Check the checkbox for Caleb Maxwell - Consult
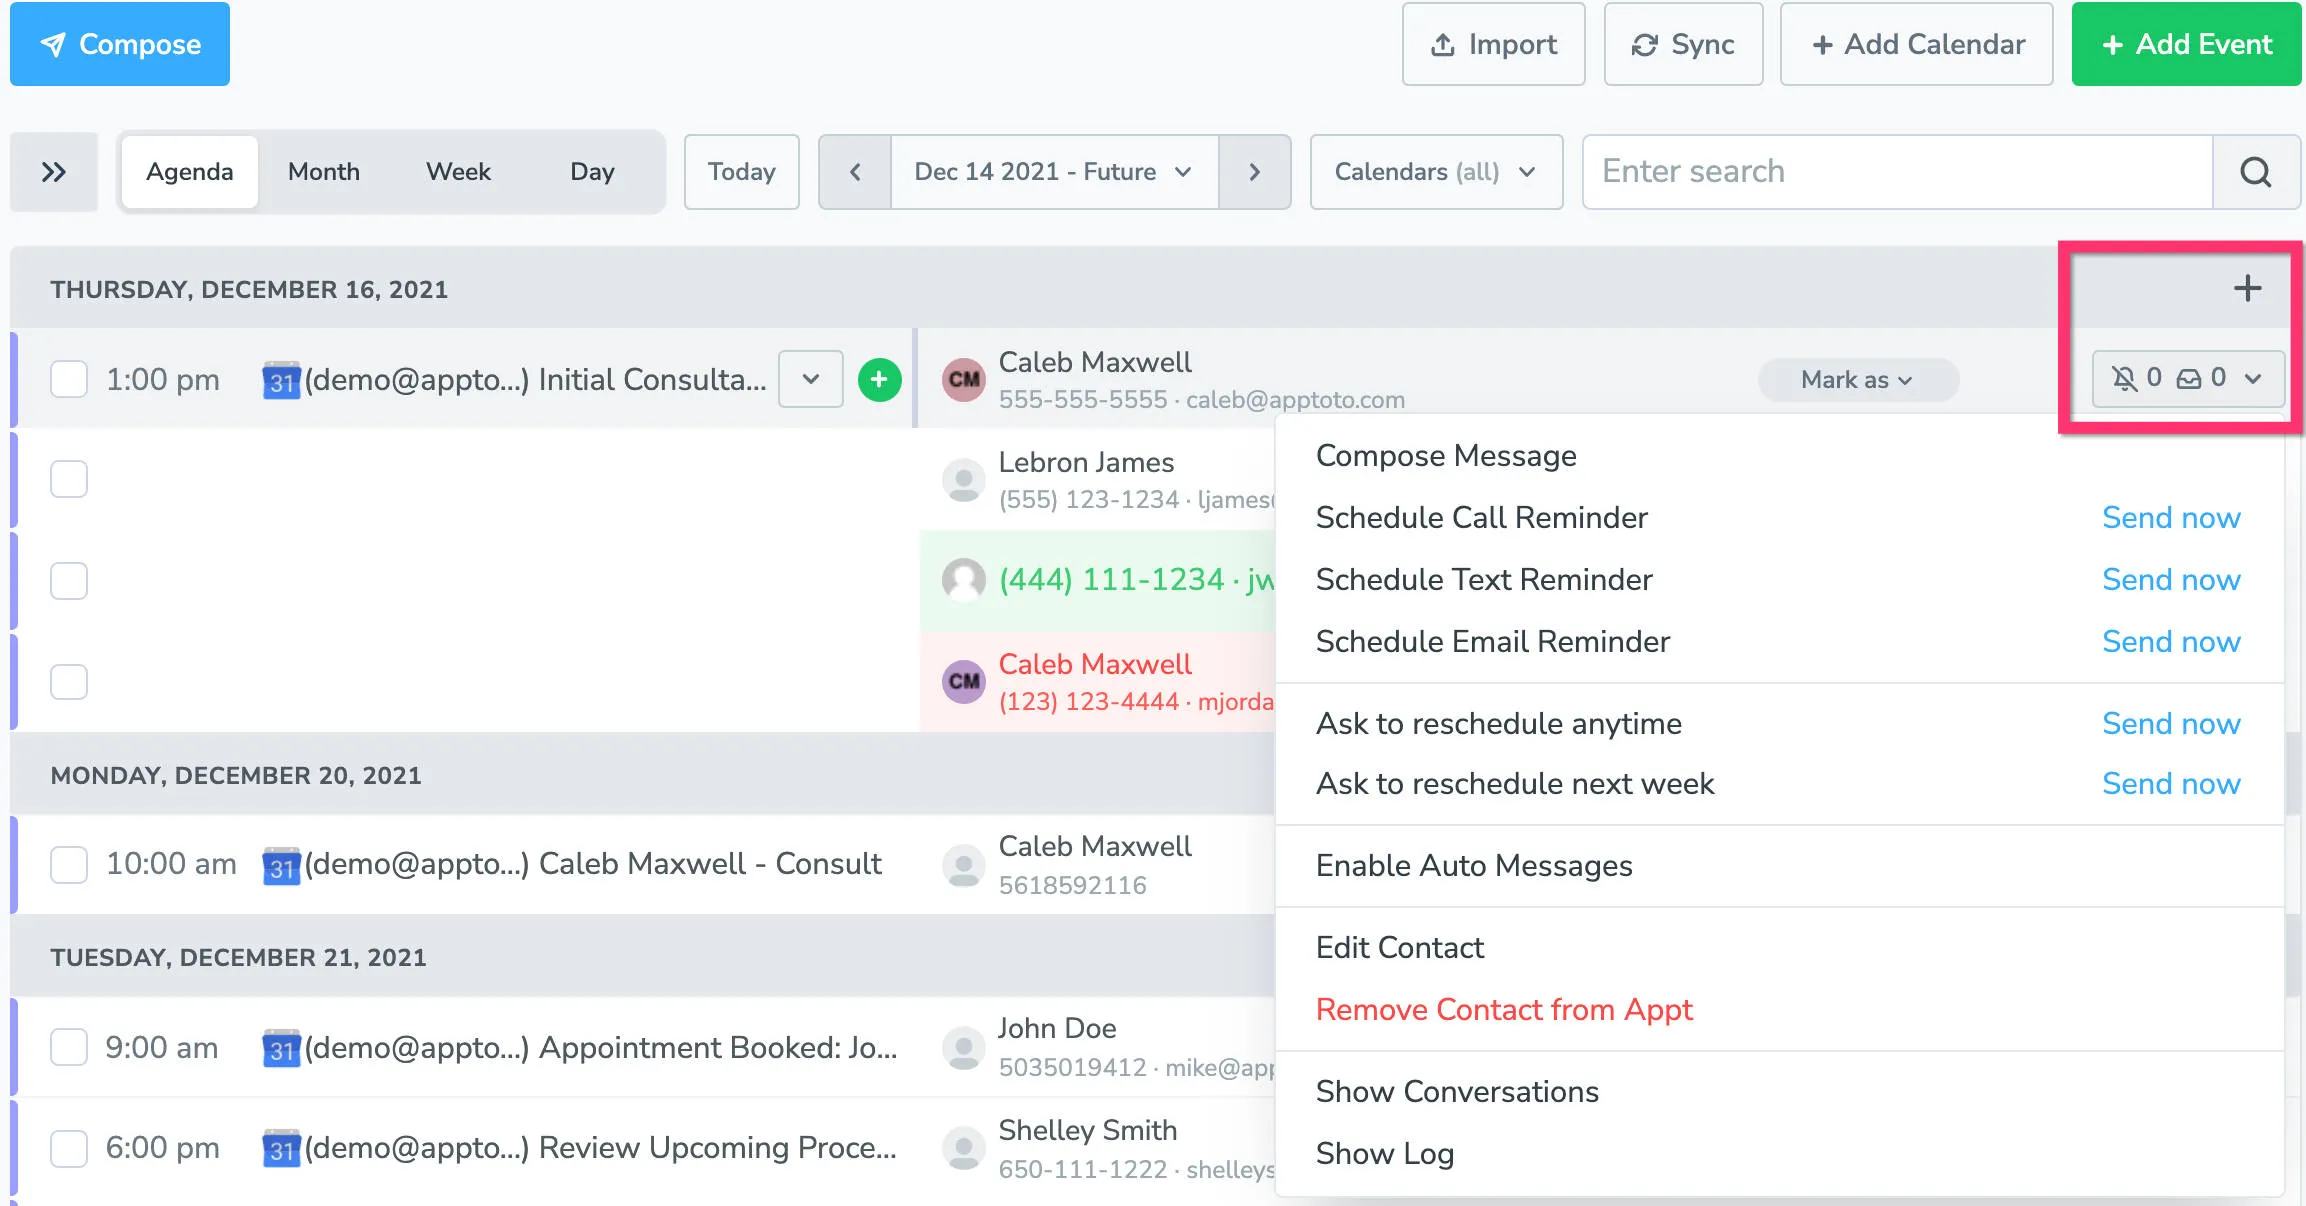Viewport: 2306px width, 1206px height. pos(68,864)
